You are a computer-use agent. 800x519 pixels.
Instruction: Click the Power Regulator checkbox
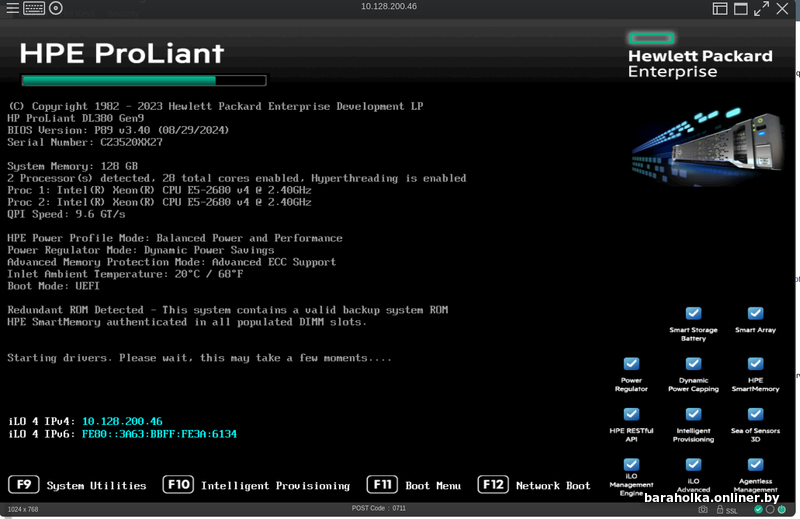pos(631,363)
